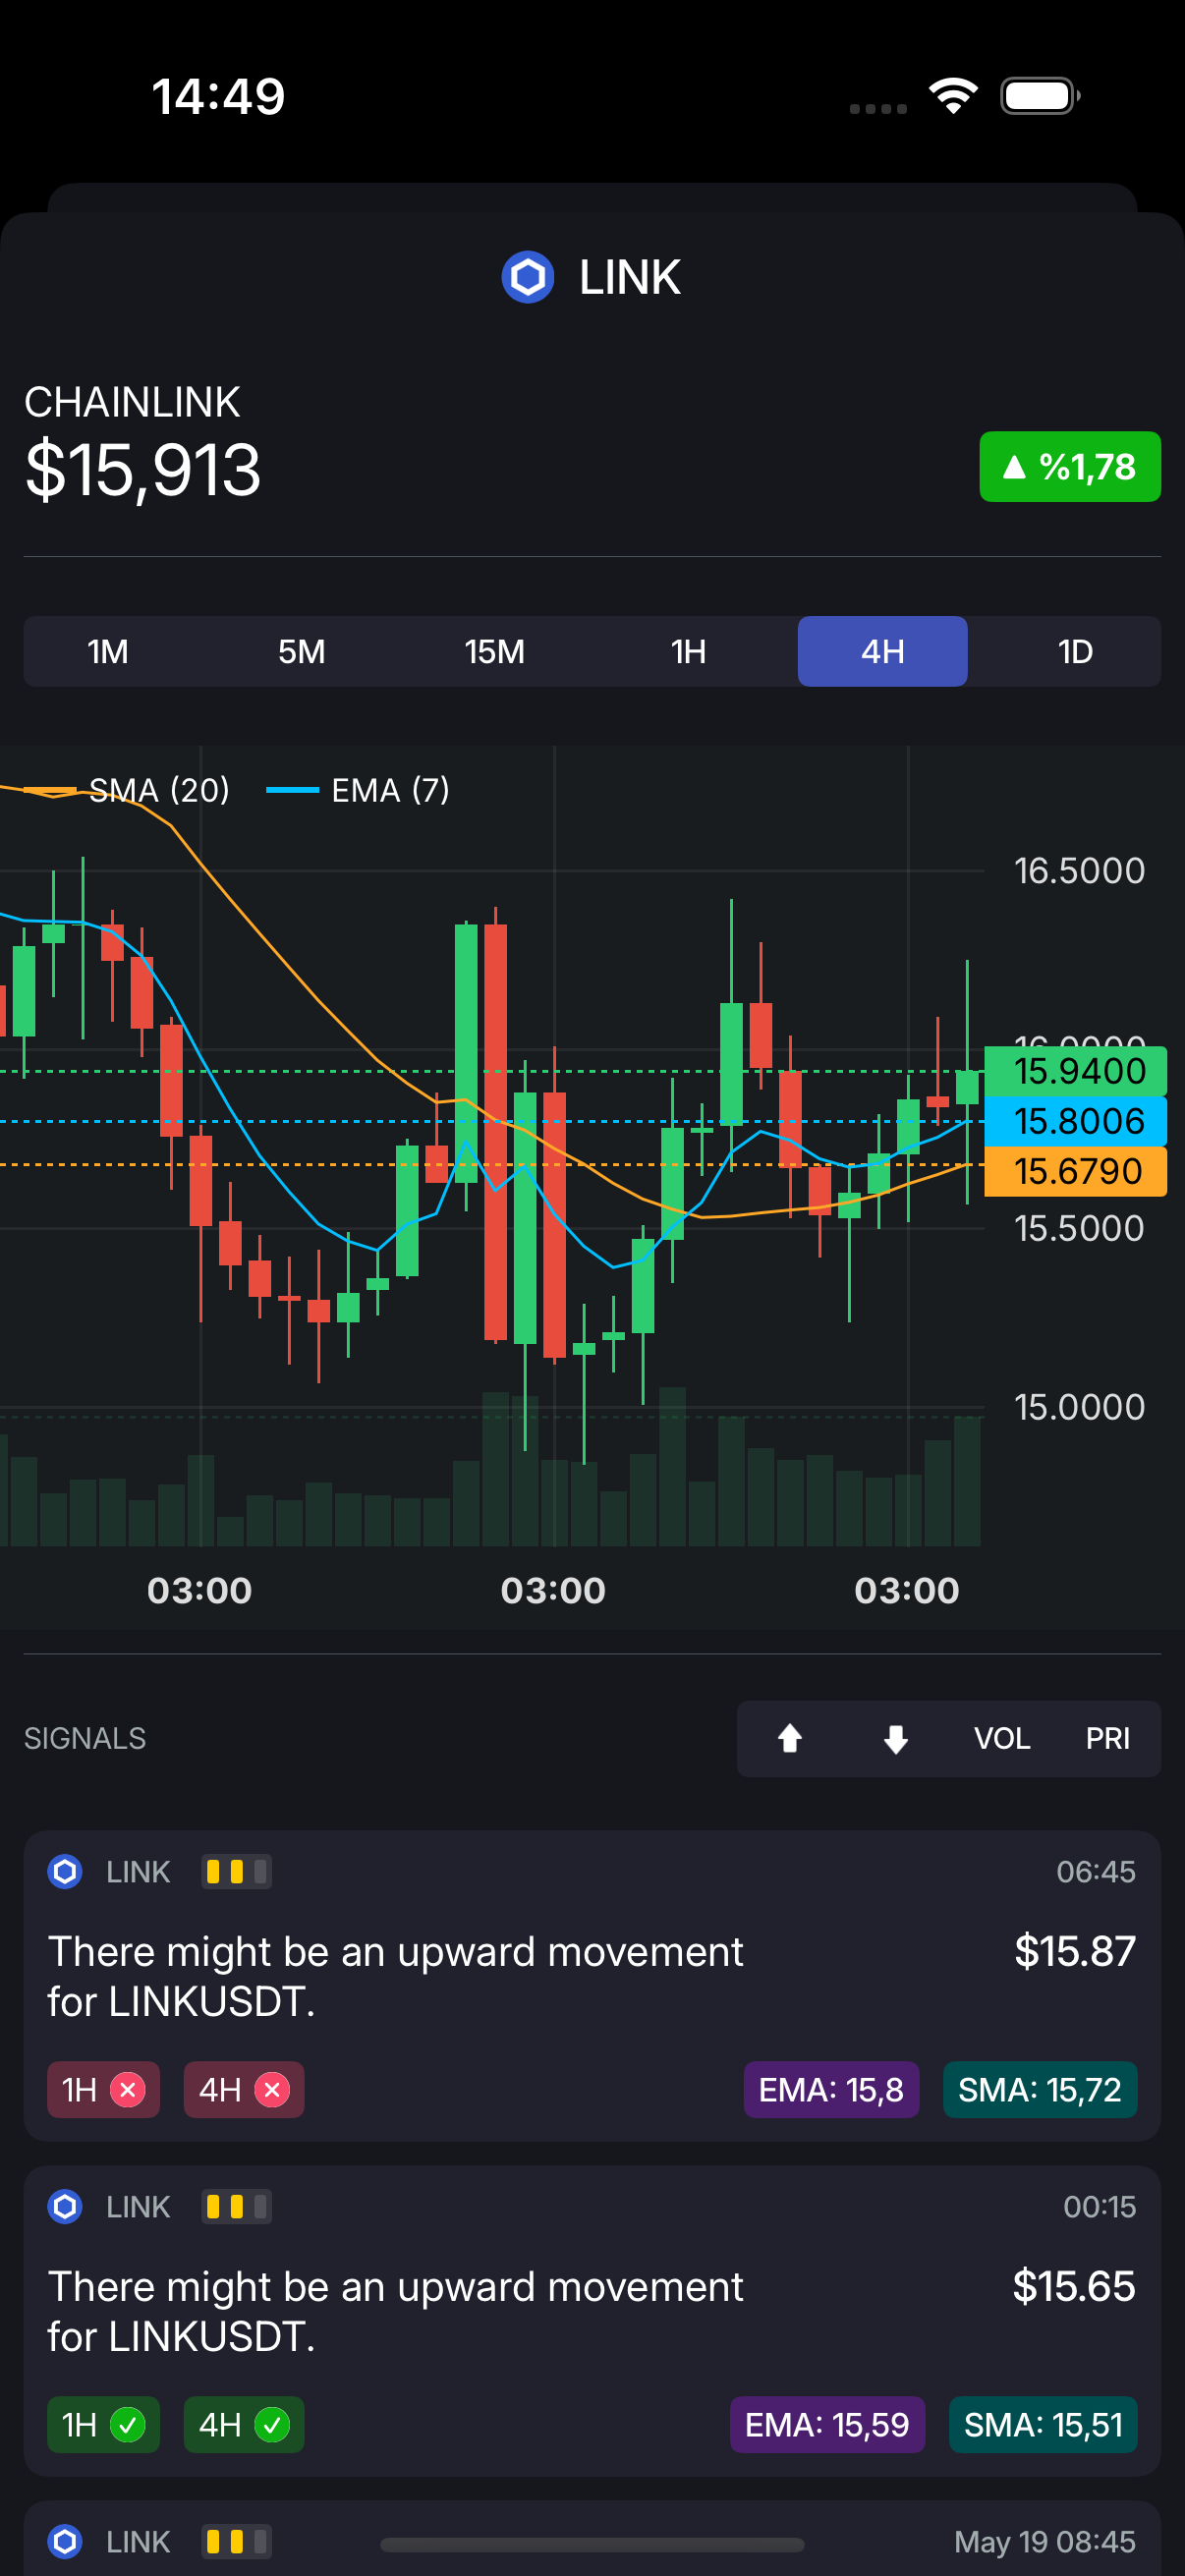Tap the 15.5000 price axis label
1185x2576 pixels.
tap(1079, 1228)
